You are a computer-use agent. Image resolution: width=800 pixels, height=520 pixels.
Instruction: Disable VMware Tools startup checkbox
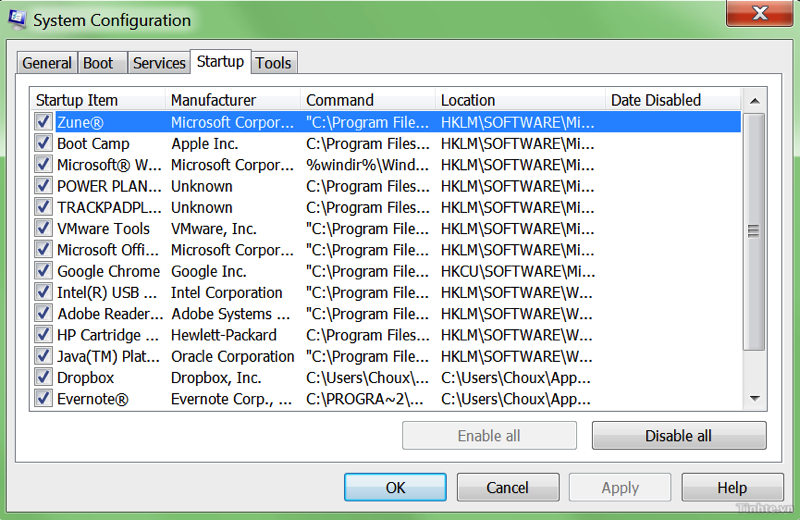pyautogui.click(x=43, y=228)
